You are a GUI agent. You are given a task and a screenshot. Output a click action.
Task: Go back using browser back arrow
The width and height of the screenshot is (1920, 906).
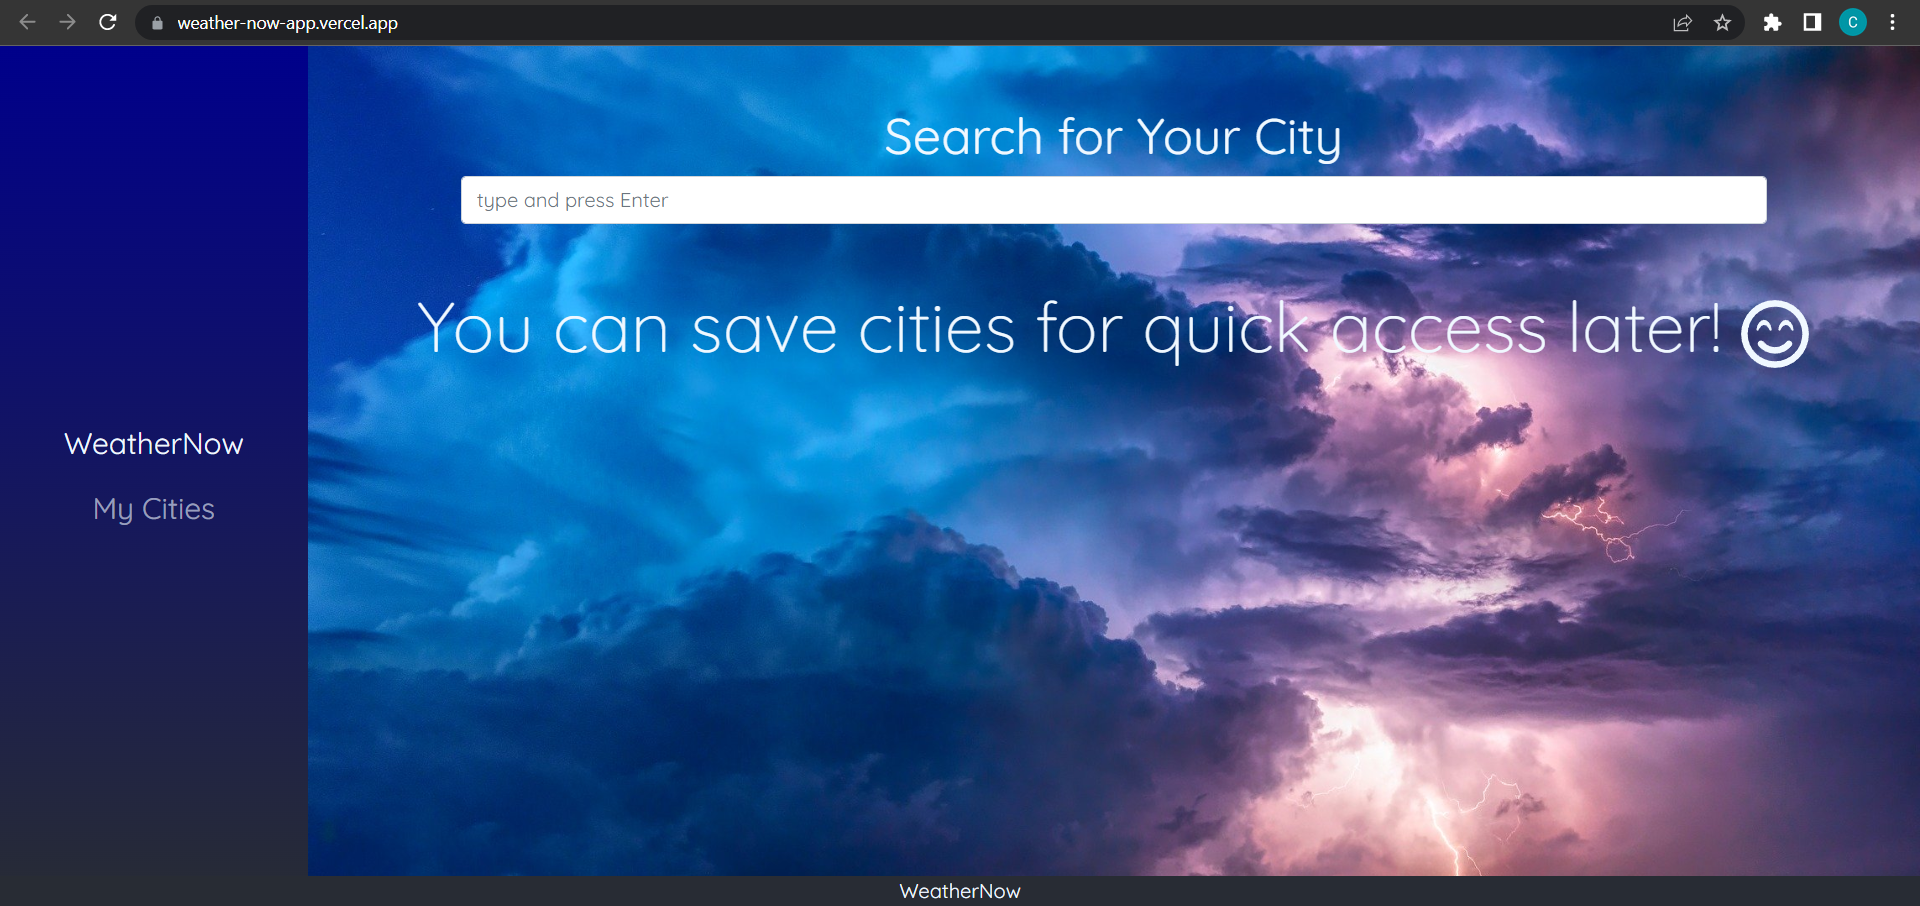point(27,22)
